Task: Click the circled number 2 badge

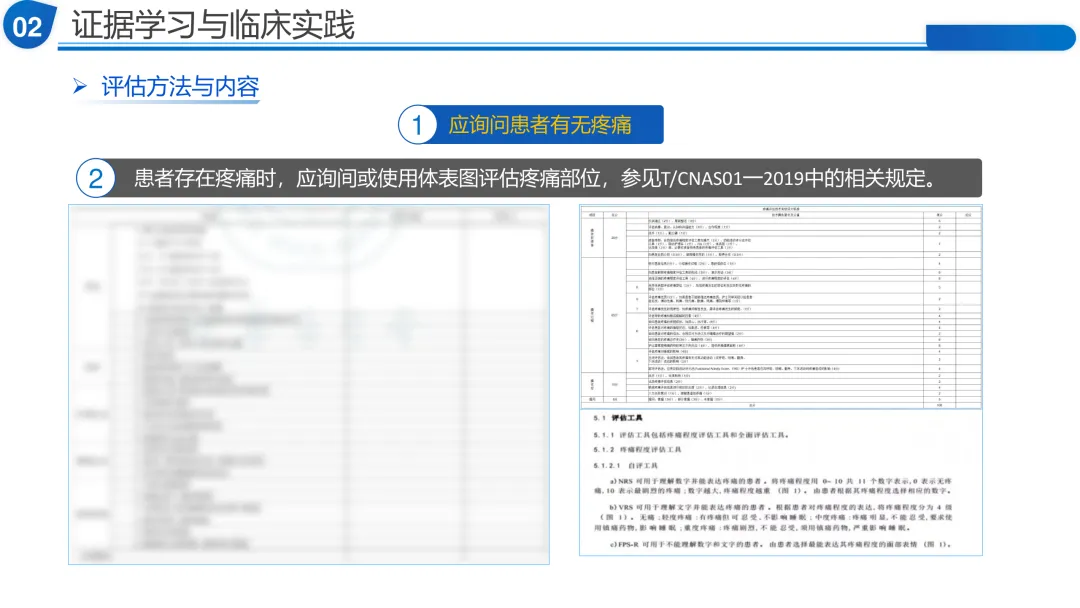Action: pos(96,178)
